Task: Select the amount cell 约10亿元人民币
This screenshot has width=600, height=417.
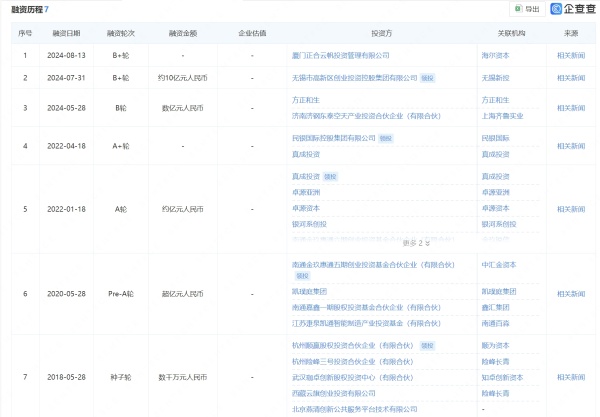Action: (x=183, y=78)
